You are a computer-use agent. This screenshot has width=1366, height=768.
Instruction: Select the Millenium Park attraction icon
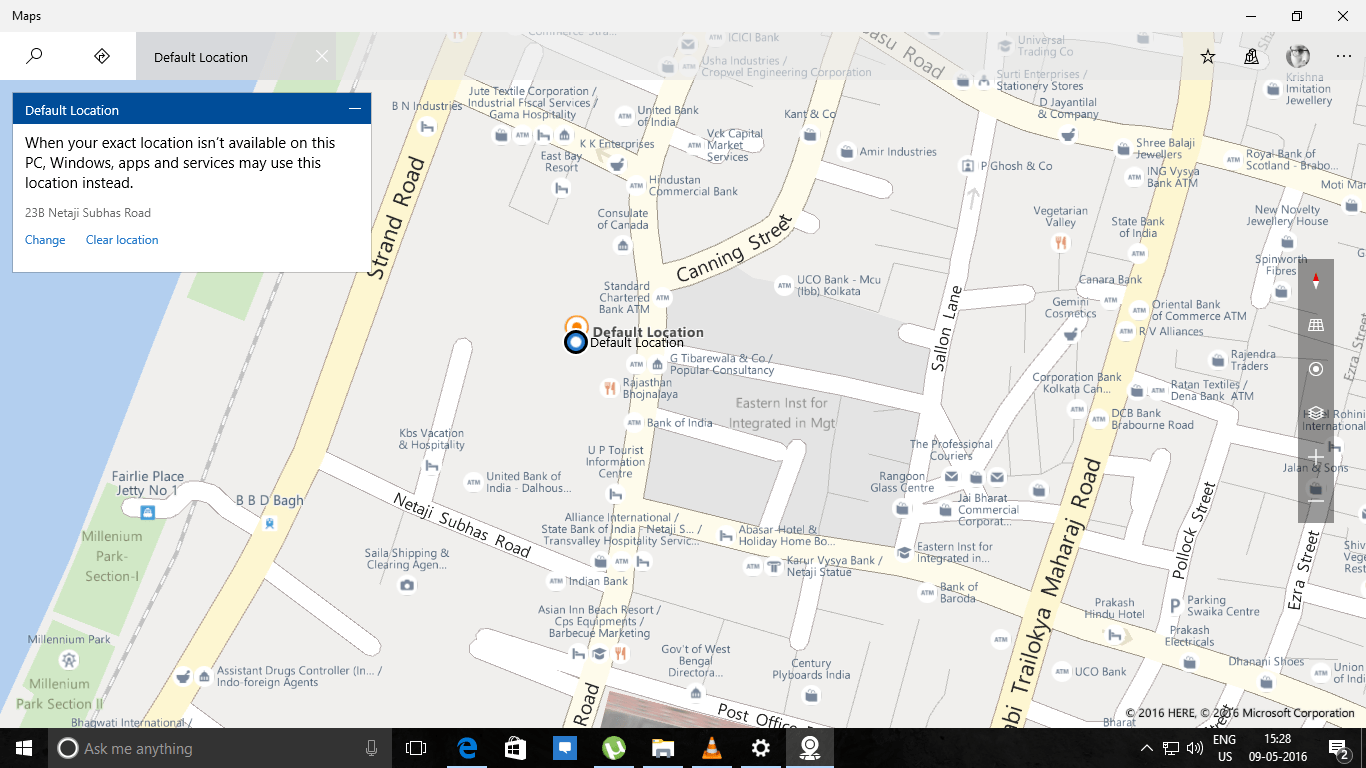click(68, 660)
